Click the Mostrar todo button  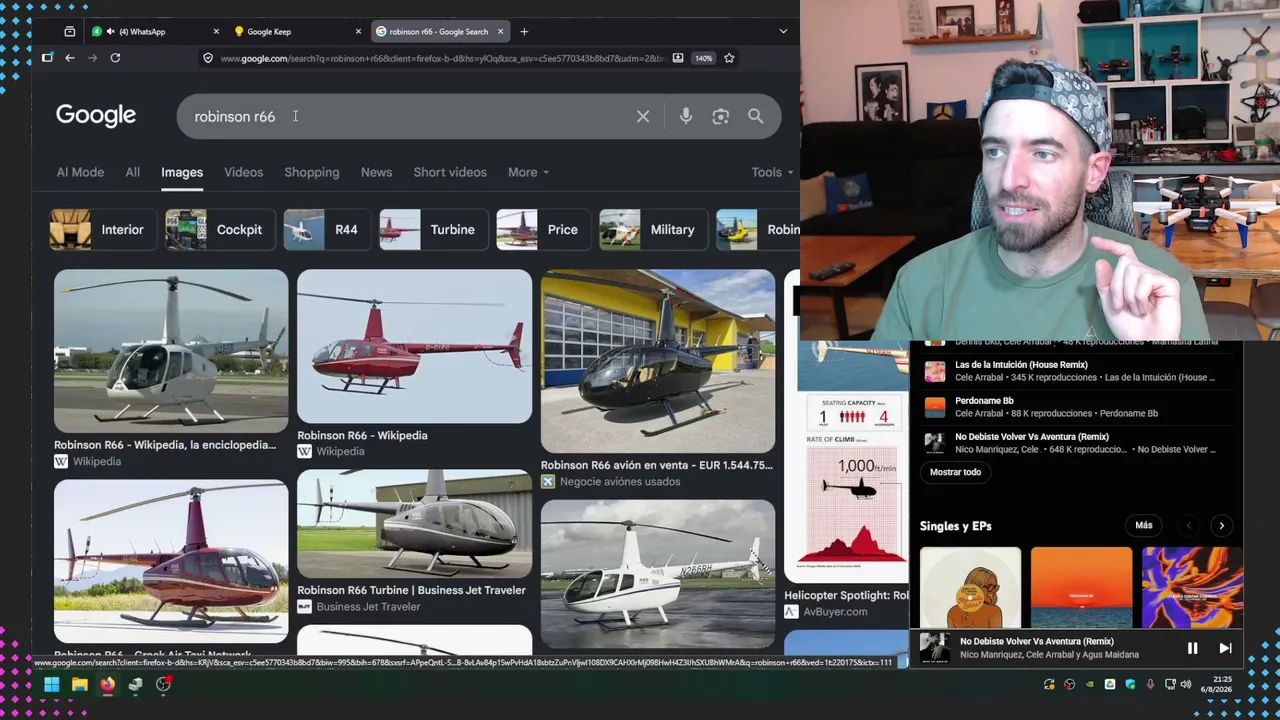coord(955,472)
